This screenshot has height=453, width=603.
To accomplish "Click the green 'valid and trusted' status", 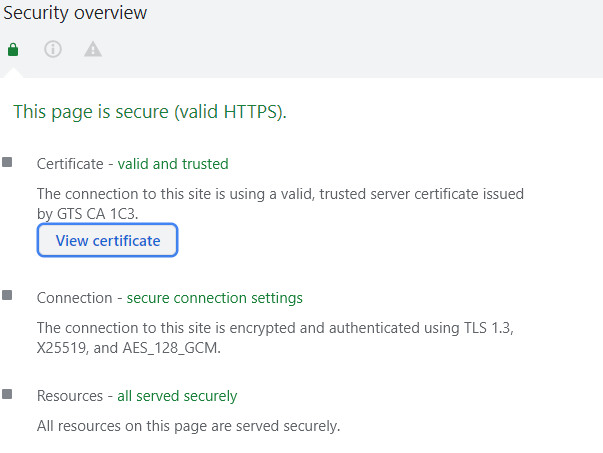I will tap(173, 163).
